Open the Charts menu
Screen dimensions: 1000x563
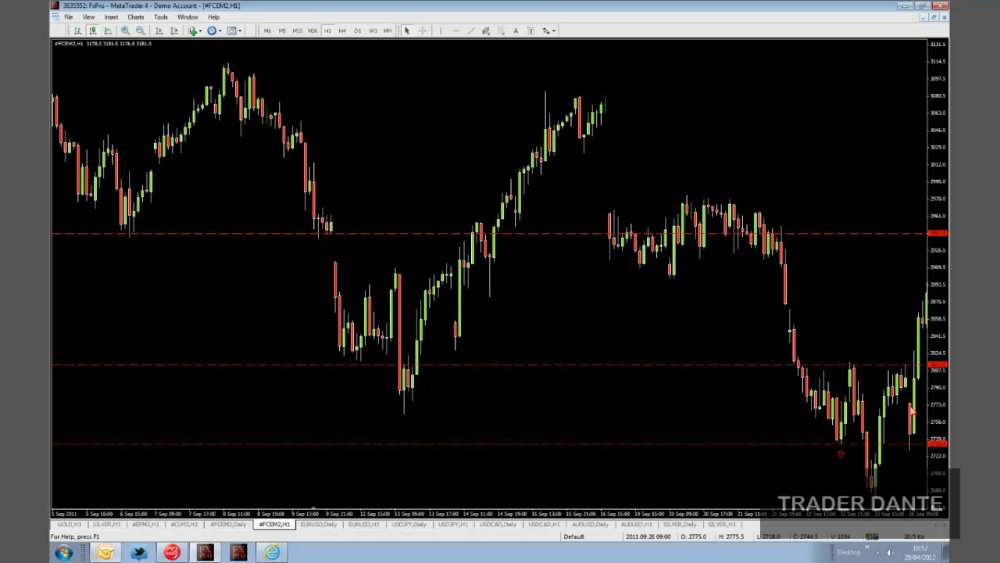point(136,17)
